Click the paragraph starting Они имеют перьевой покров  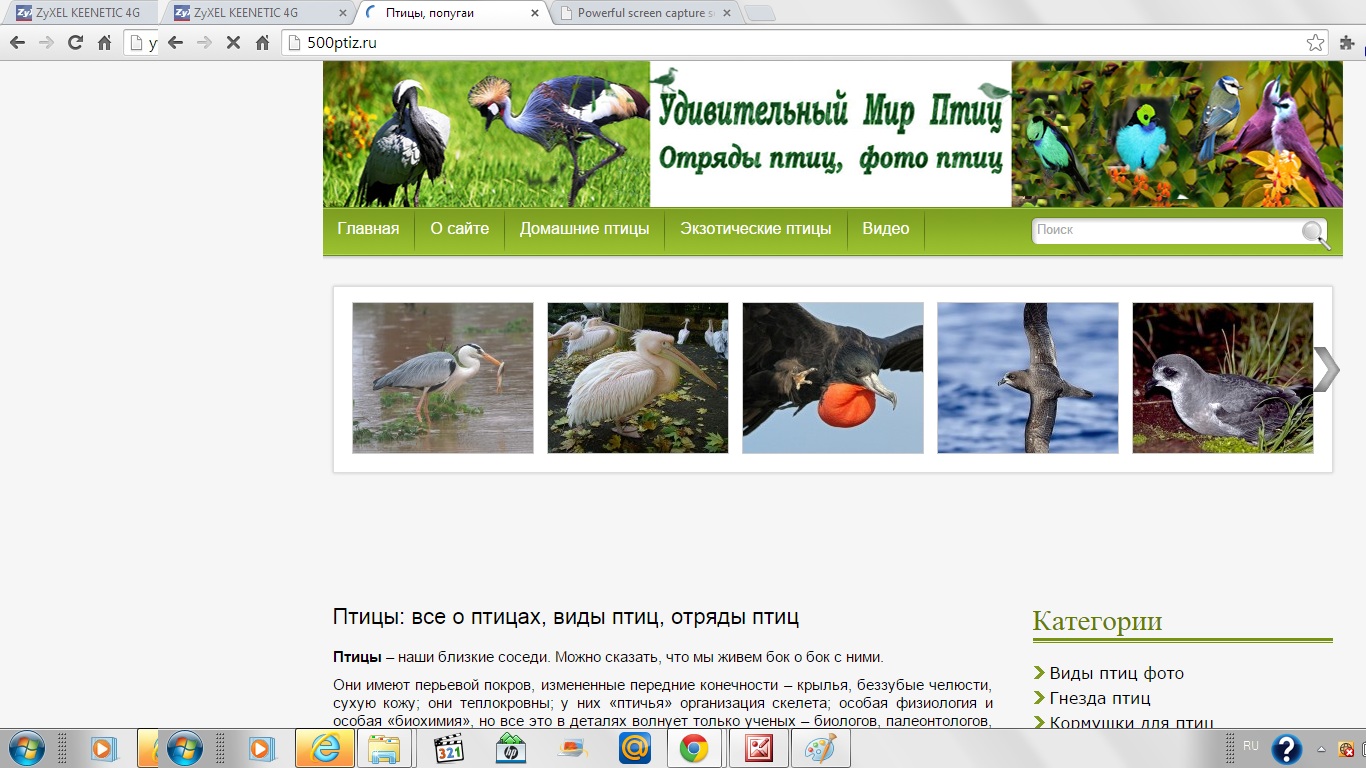coord(662,703)
